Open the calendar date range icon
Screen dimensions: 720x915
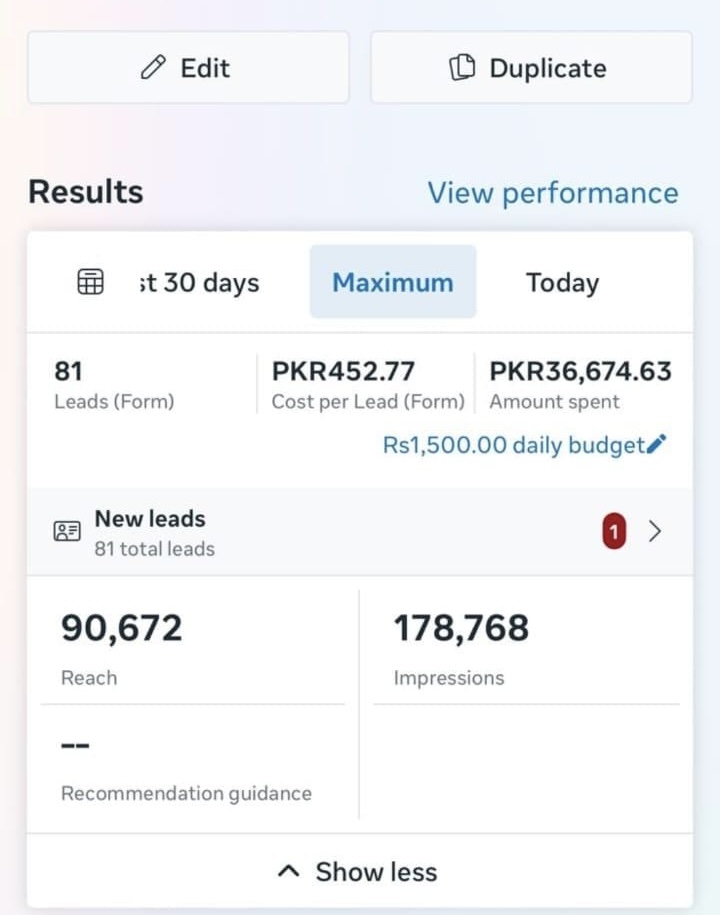click(90, 283)
